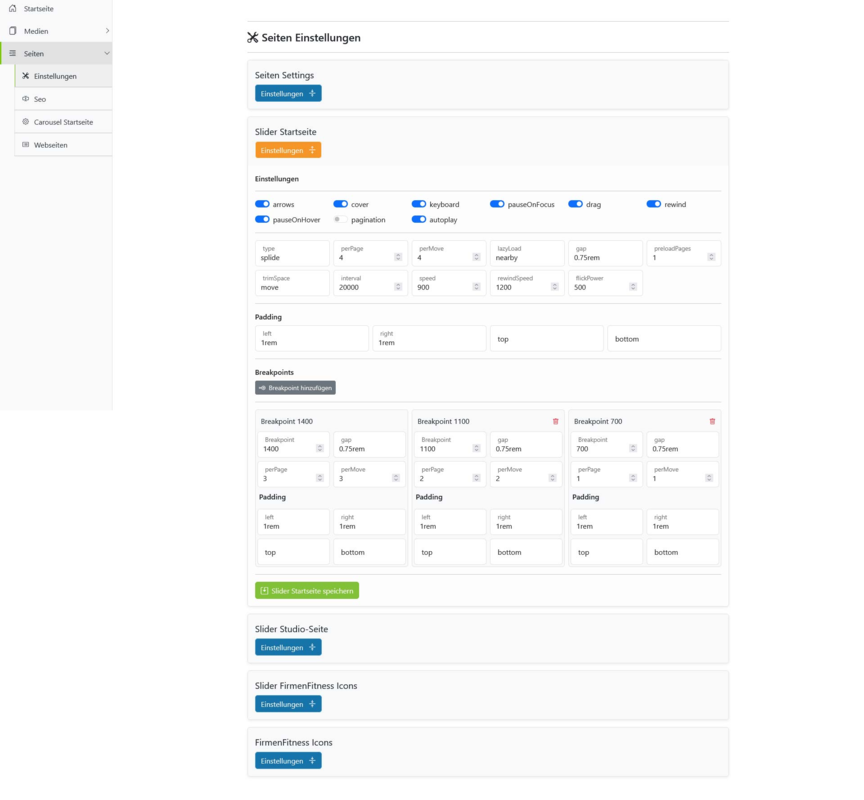The width and height of the screenshot is (864, 800).
Task: Click the interval input field showing 20000
Action: (370, 283)
